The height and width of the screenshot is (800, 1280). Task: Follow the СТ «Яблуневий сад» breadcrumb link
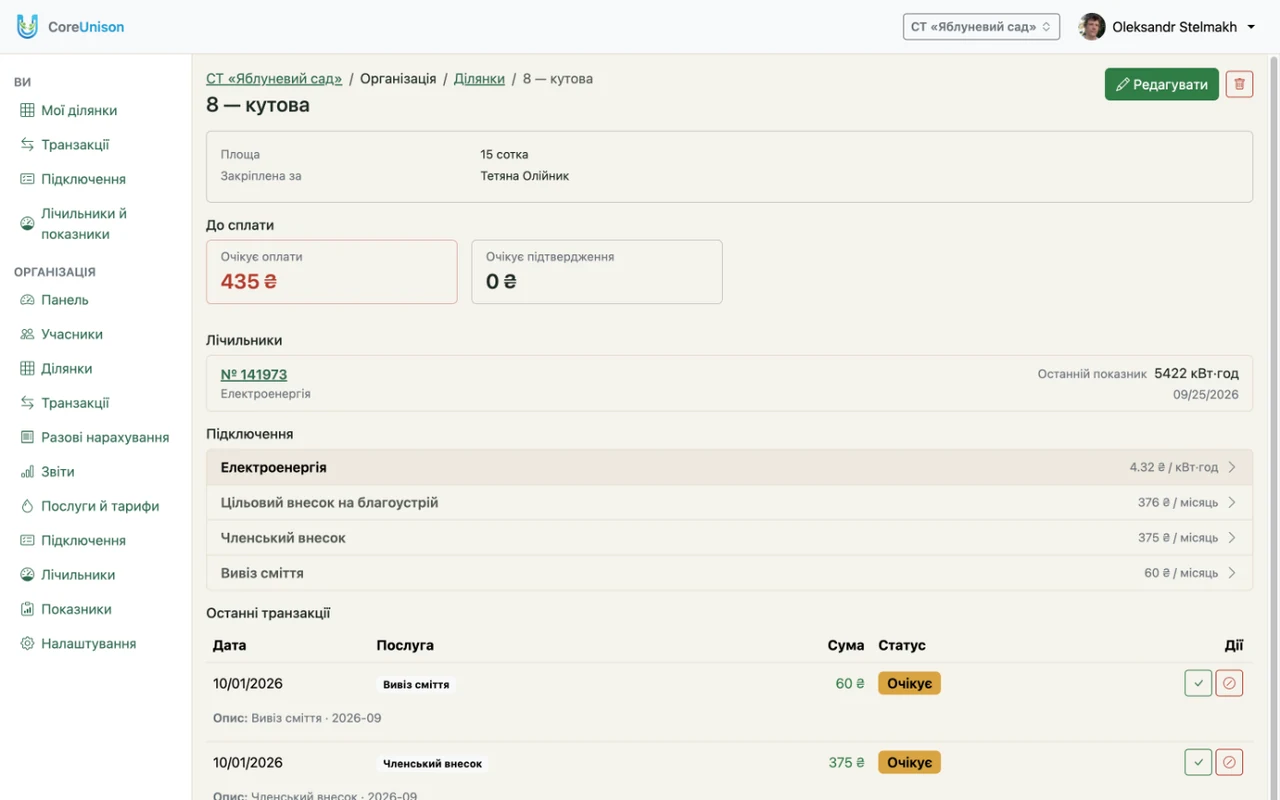(x=274, y=79)
